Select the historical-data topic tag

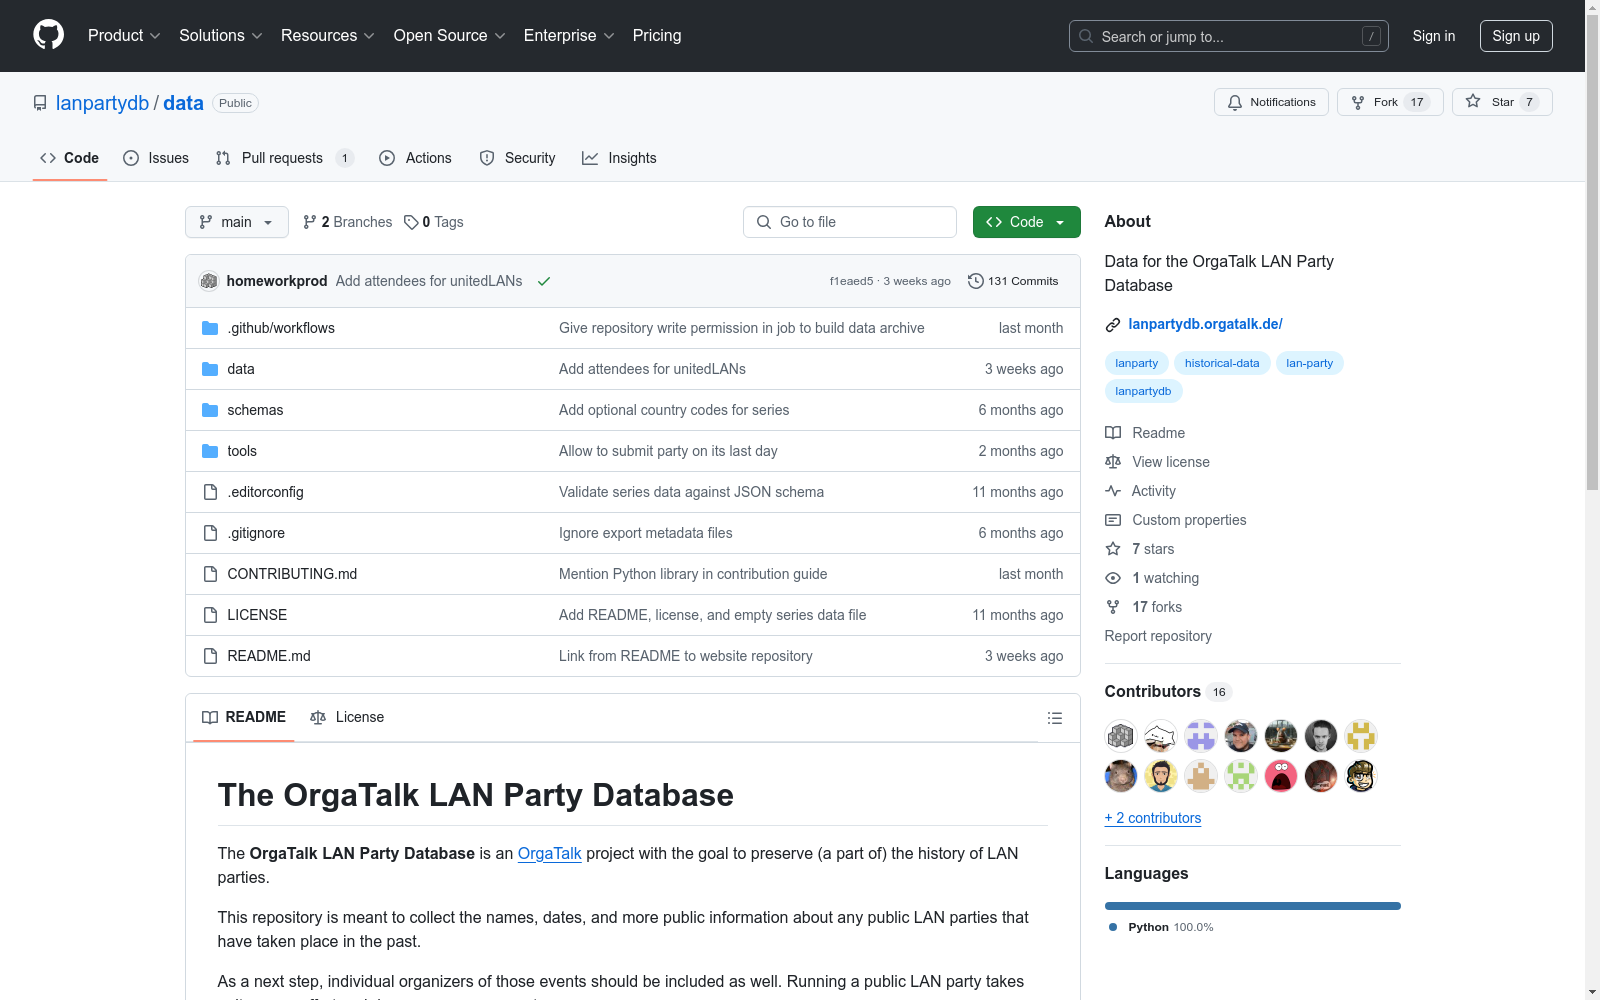[1222, 363]
